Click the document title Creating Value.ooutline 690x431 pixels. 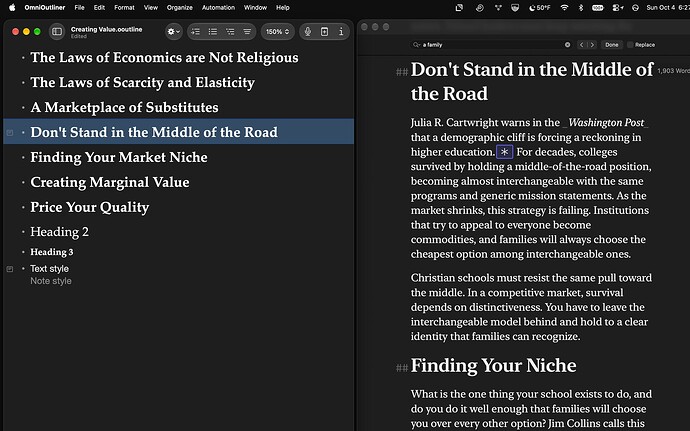[106, 29]
